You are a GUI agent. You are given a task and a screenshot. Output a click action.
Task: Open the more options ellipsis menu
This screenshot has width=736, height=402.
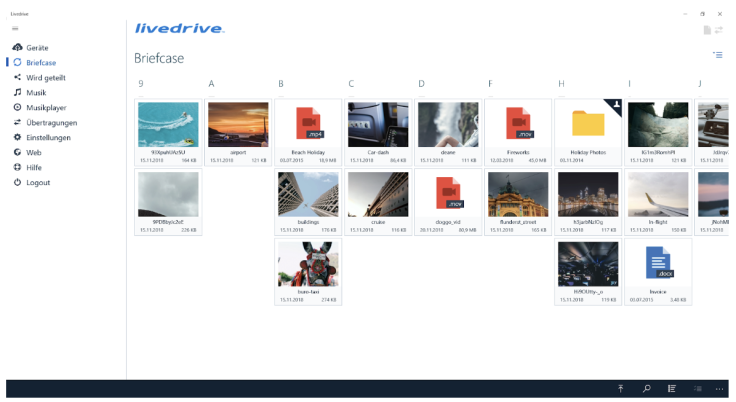pos(719,389)
